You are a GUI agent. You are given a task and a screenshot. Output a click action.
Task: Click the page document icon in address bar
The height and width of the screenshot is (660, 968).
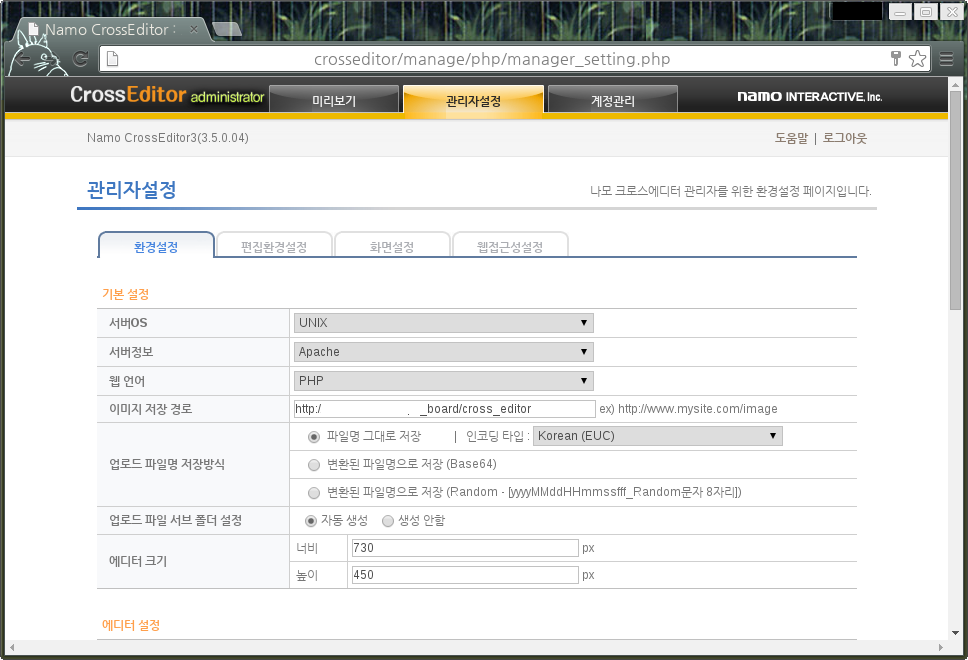click(112, 59)
